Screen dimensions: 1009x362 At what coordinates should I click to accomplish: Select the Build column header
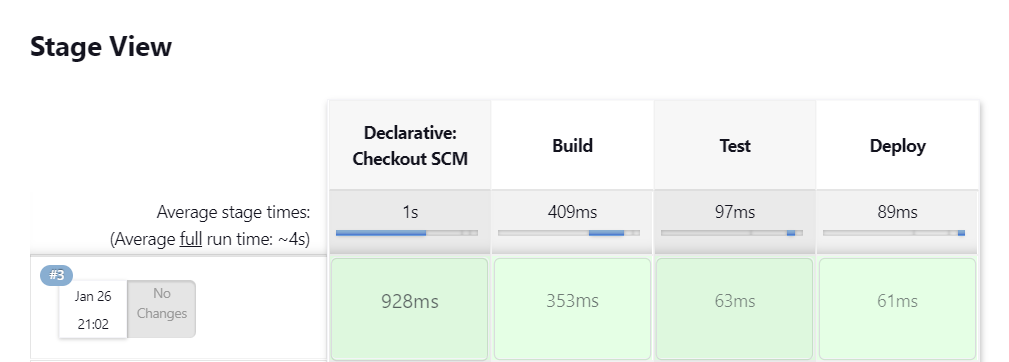tap(572, 146)
